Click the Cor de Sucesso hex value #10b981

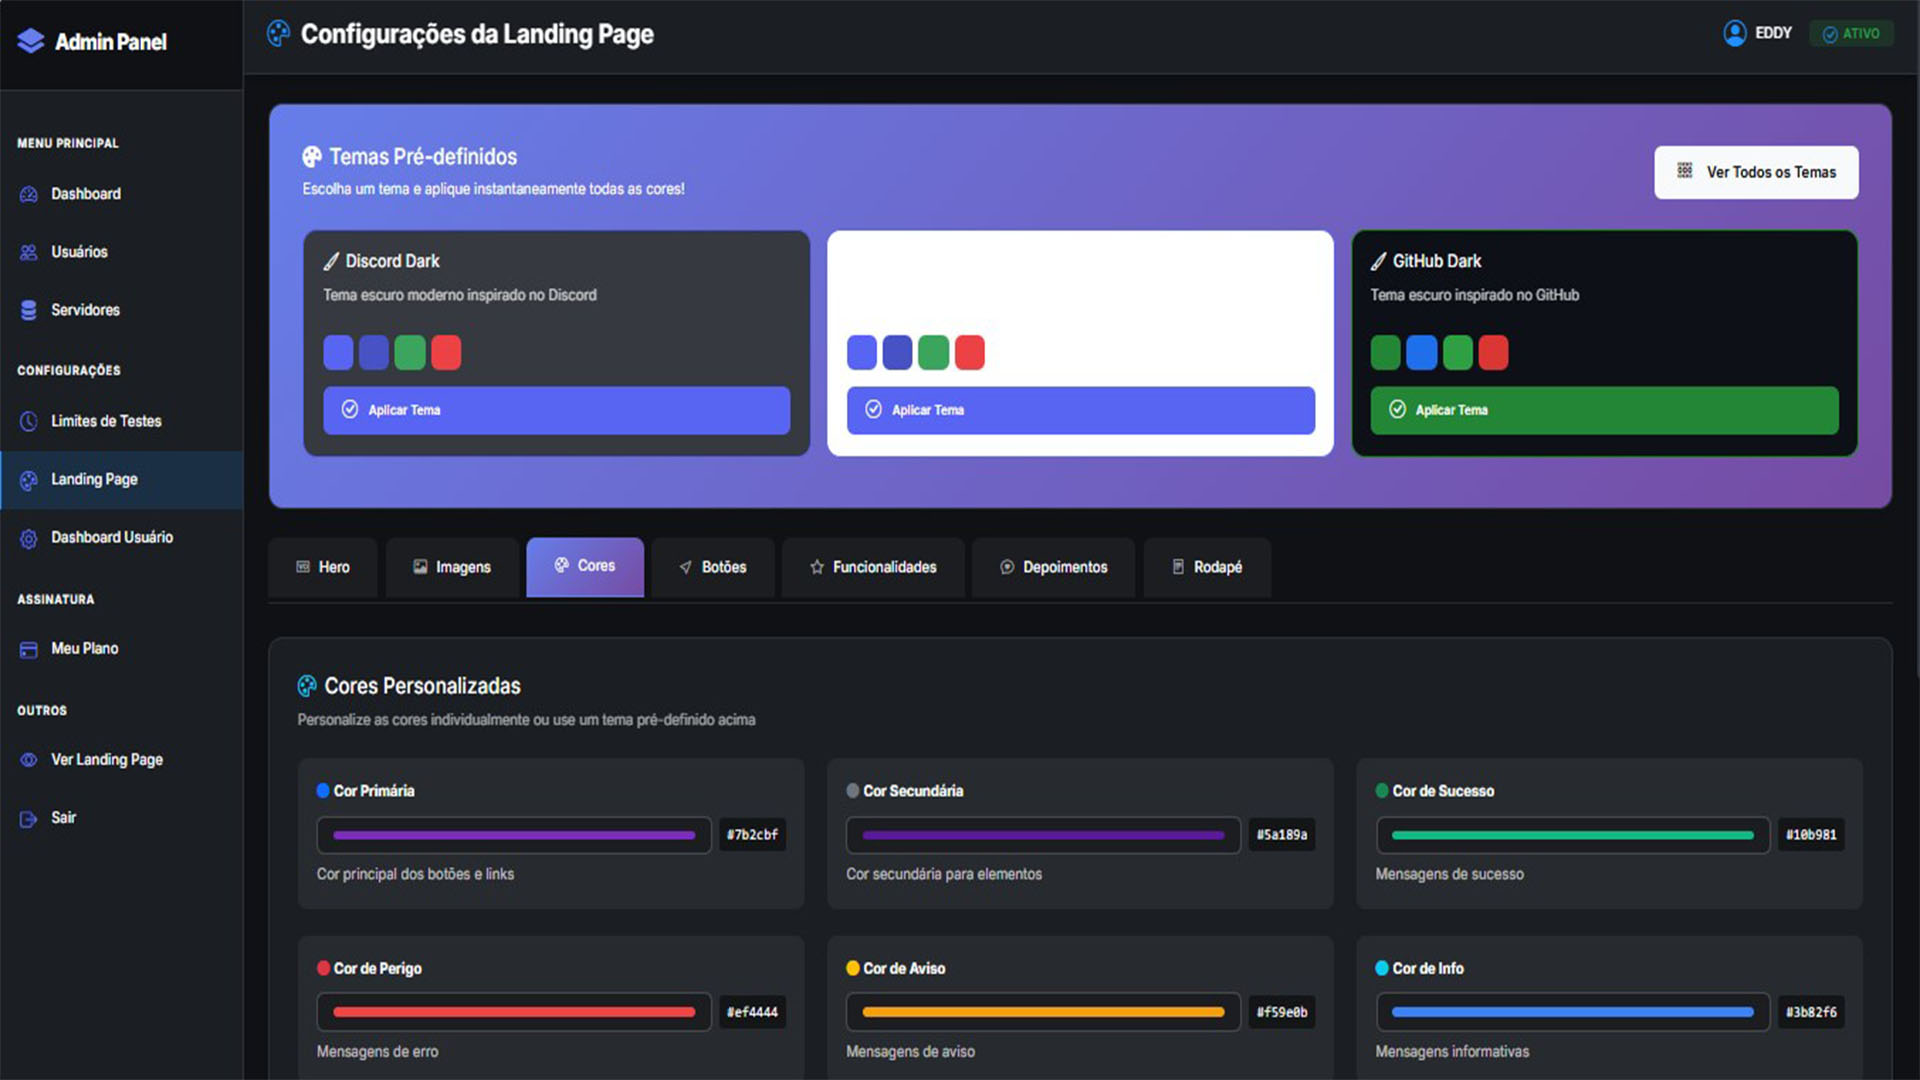[1811, 835]
